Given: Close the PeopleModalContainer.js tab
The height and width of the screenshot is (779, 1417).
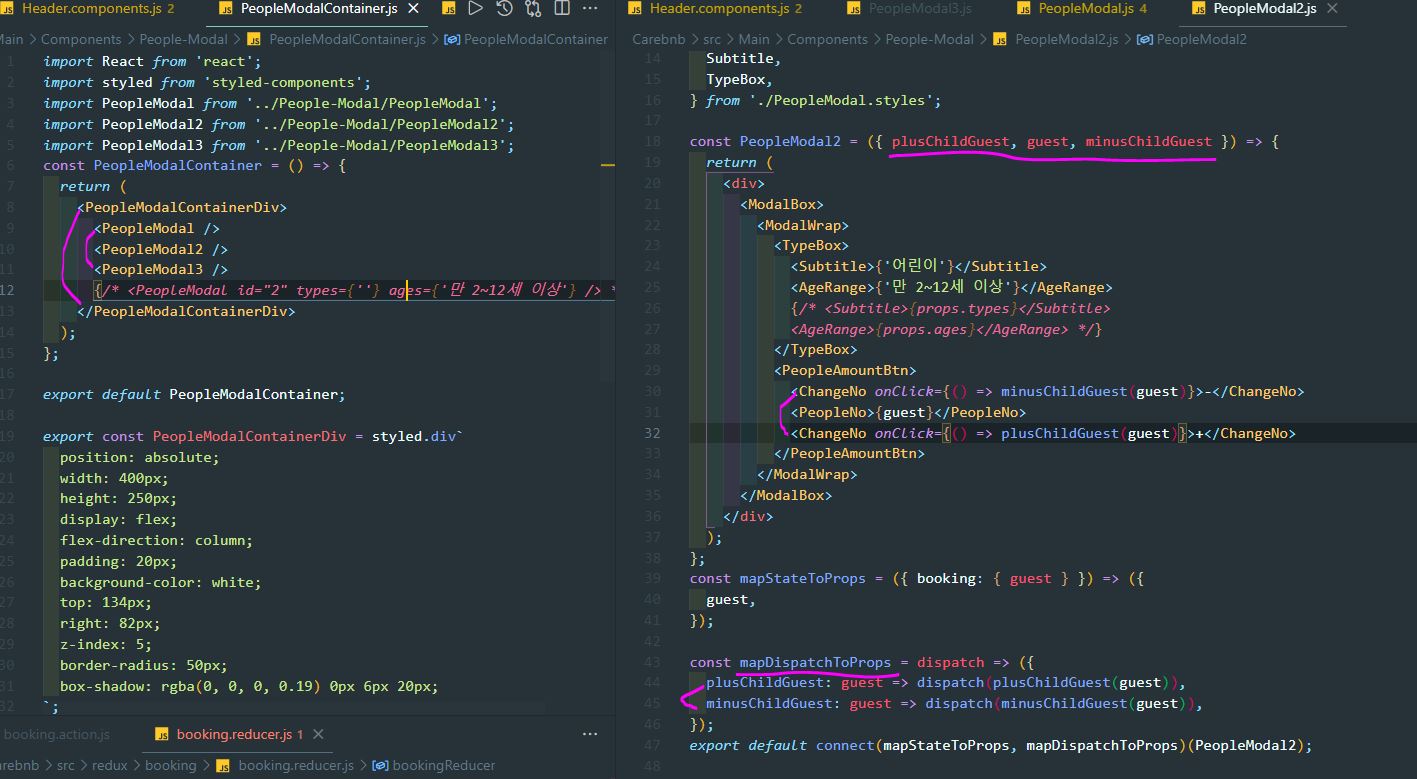Looking at the screenshot, I should [414, 8].
